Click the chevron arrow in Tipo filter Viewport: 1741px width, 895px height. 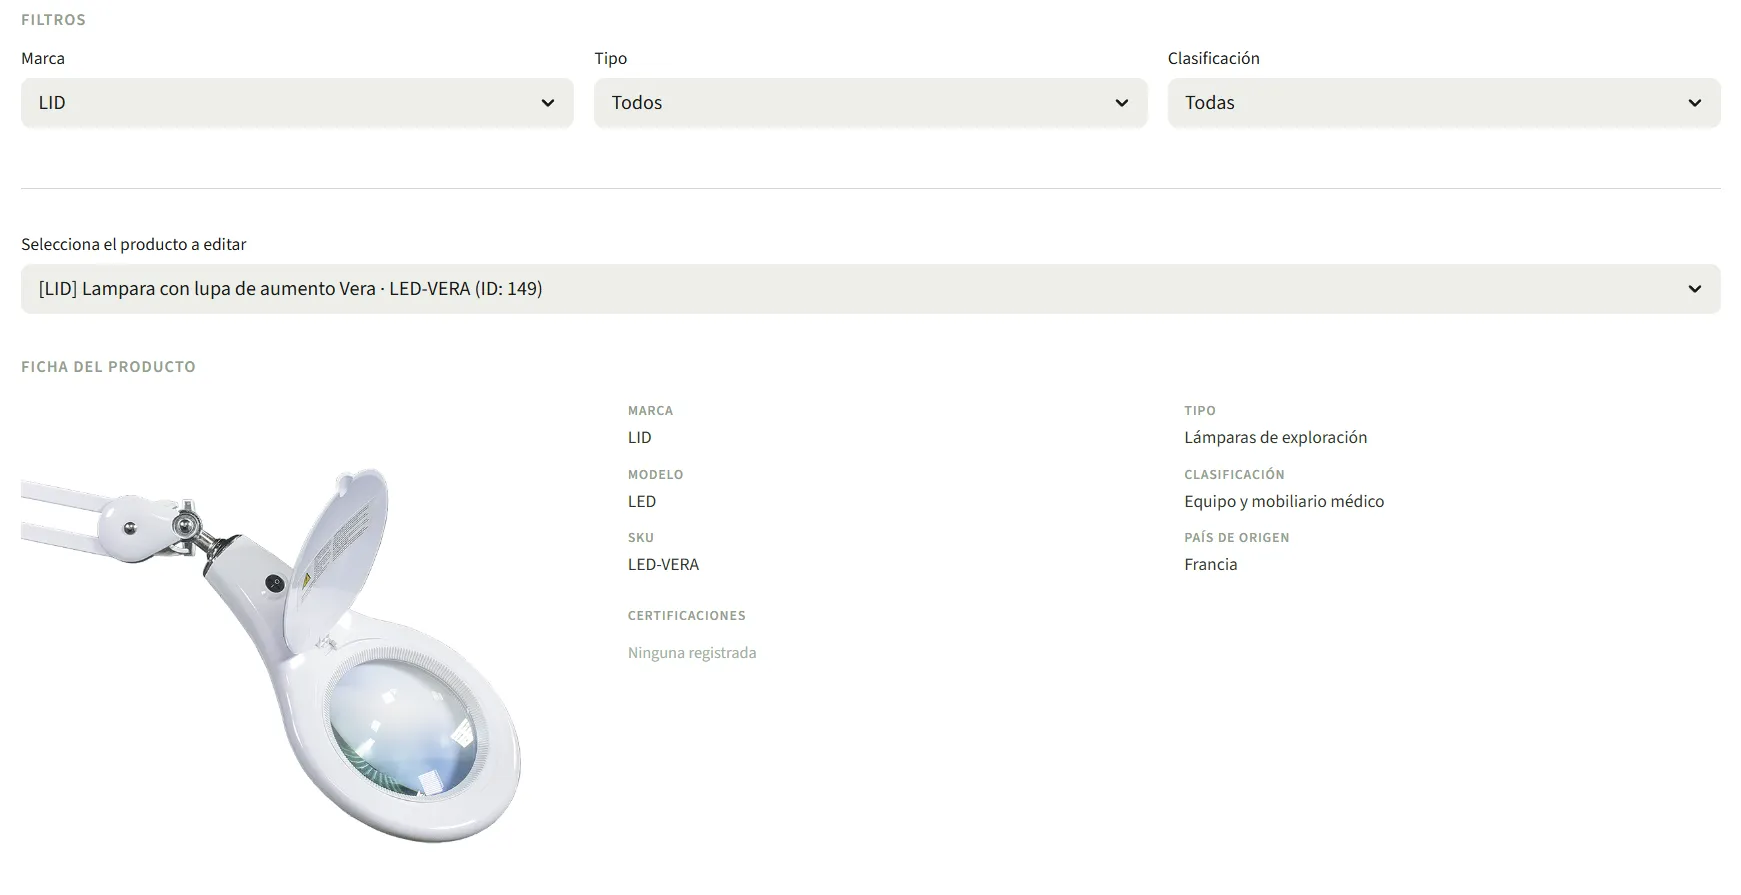1122,103
